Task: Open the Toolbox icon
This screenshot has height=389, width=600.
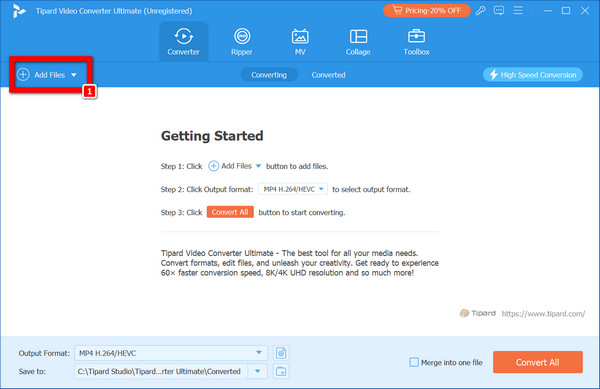Action: 416,42
